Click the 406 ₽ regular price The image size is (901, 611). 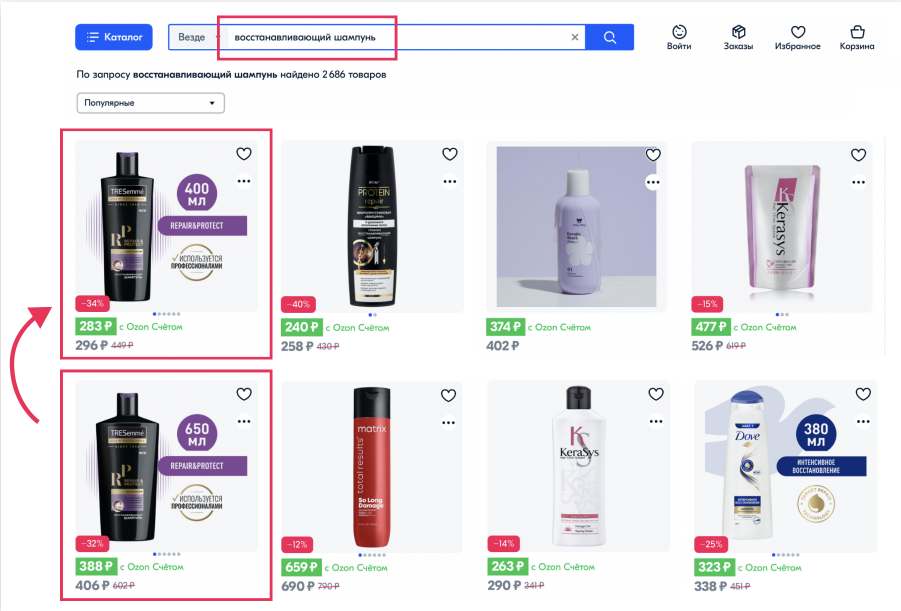pyautogui.click(x=92, y=586)
